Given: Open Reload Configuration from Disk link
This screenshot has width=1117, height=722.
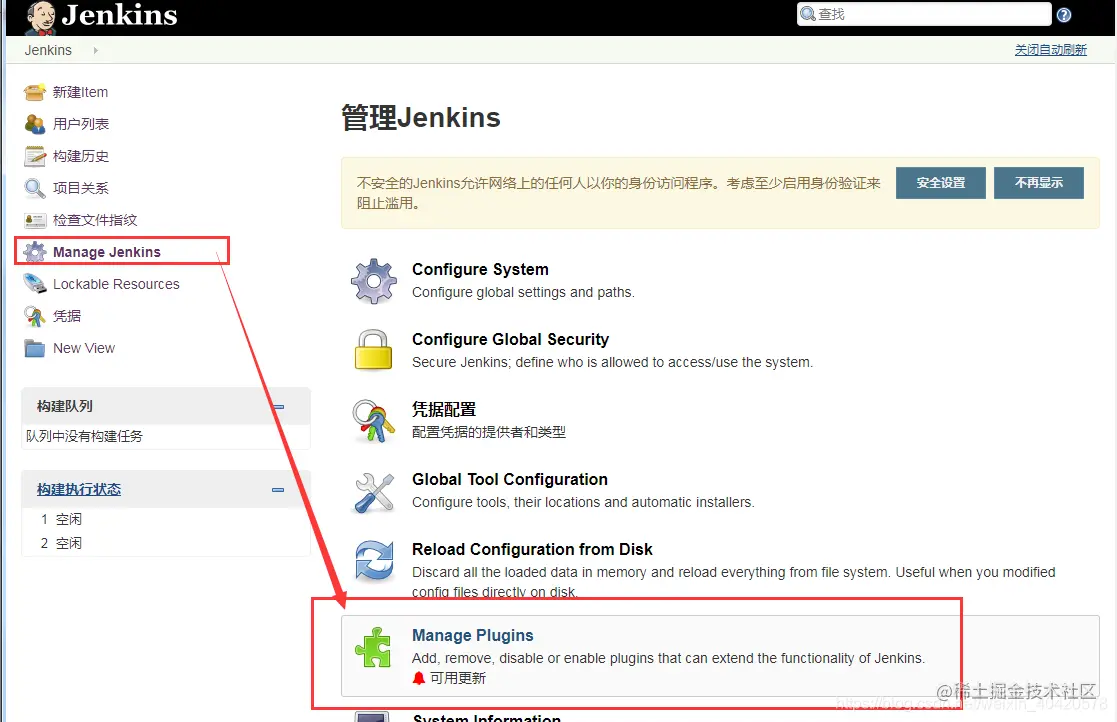Looking at the screenshot, I should pyautogui.click(x=532, y=550).
